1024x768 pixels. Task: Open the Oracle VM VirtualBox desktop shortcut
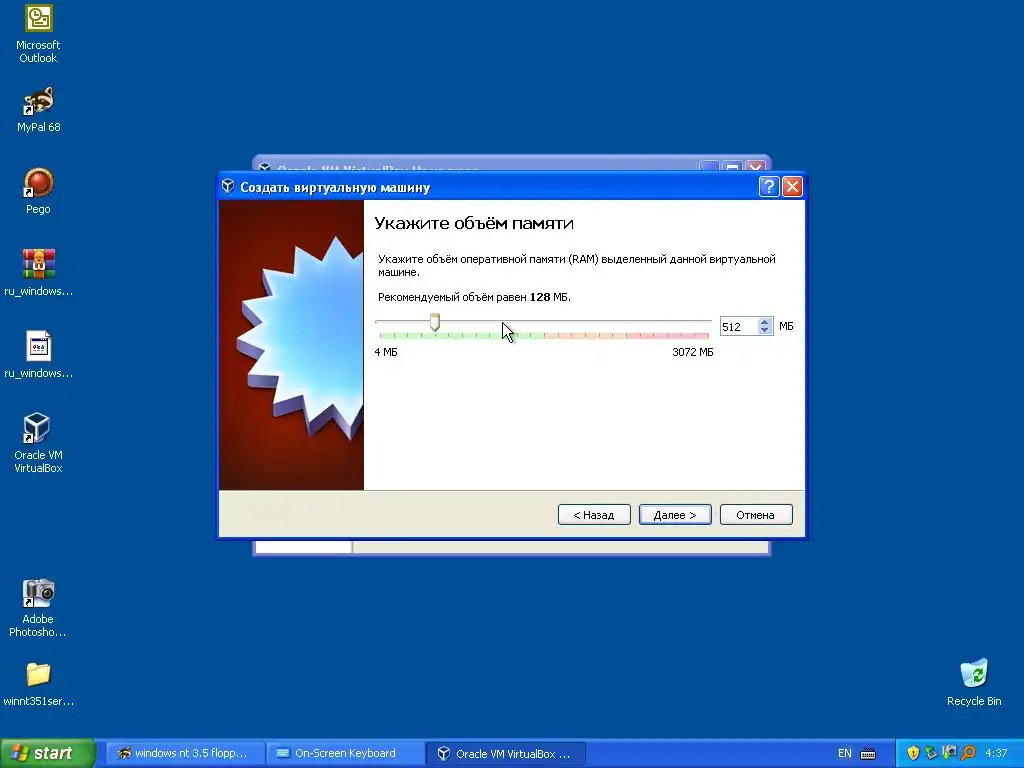tap(38, 443)
